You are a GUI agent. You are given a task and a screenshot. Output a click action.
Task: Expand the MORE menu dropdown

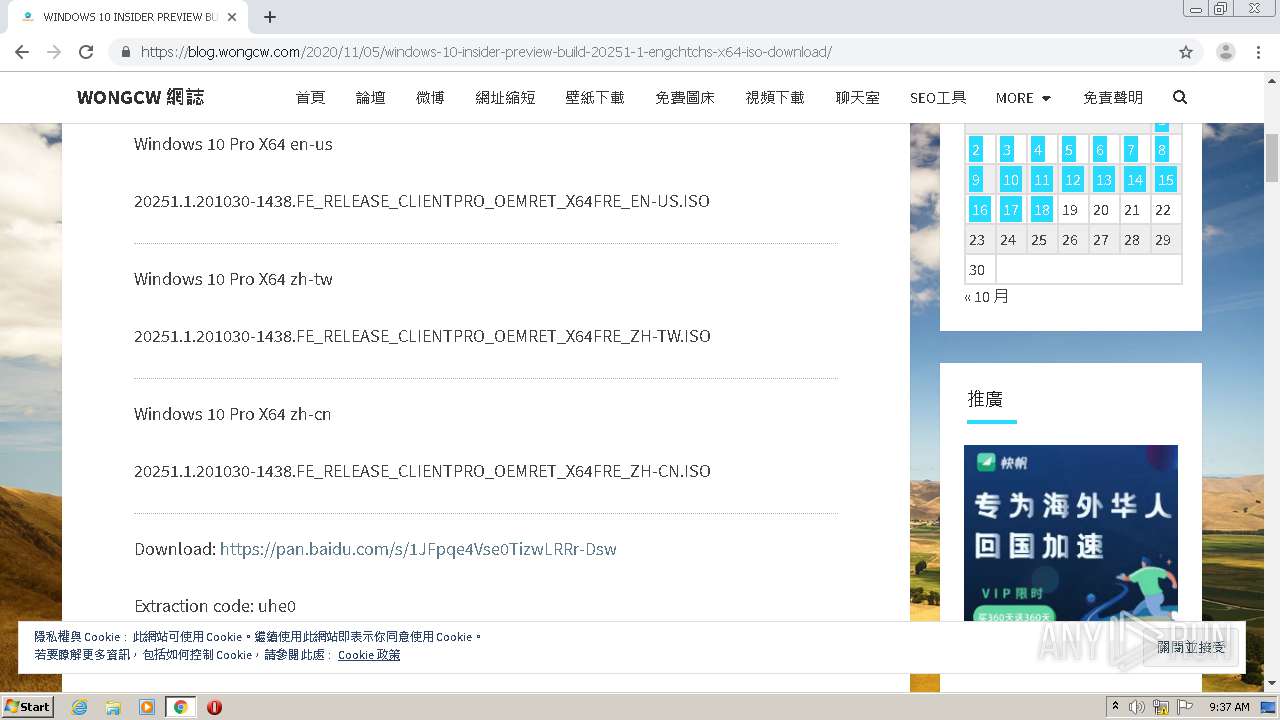1023,98
